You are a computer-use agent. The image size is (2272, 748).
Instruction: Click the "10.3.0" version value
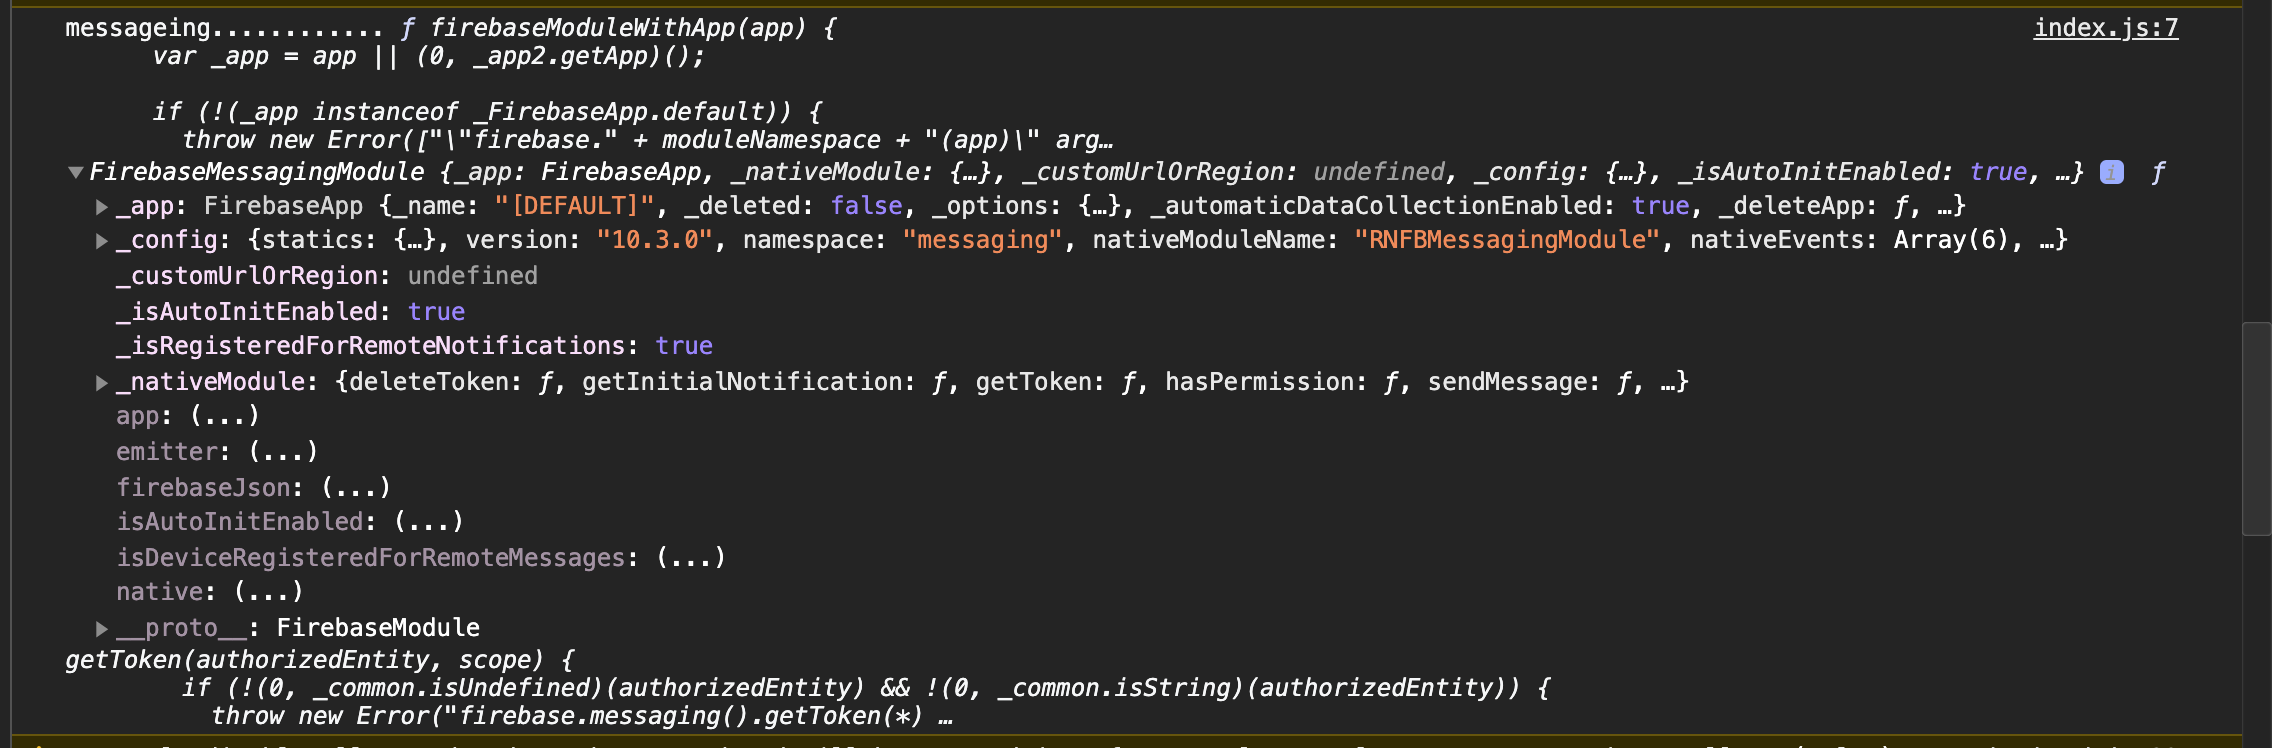click(x=654, y=240)
